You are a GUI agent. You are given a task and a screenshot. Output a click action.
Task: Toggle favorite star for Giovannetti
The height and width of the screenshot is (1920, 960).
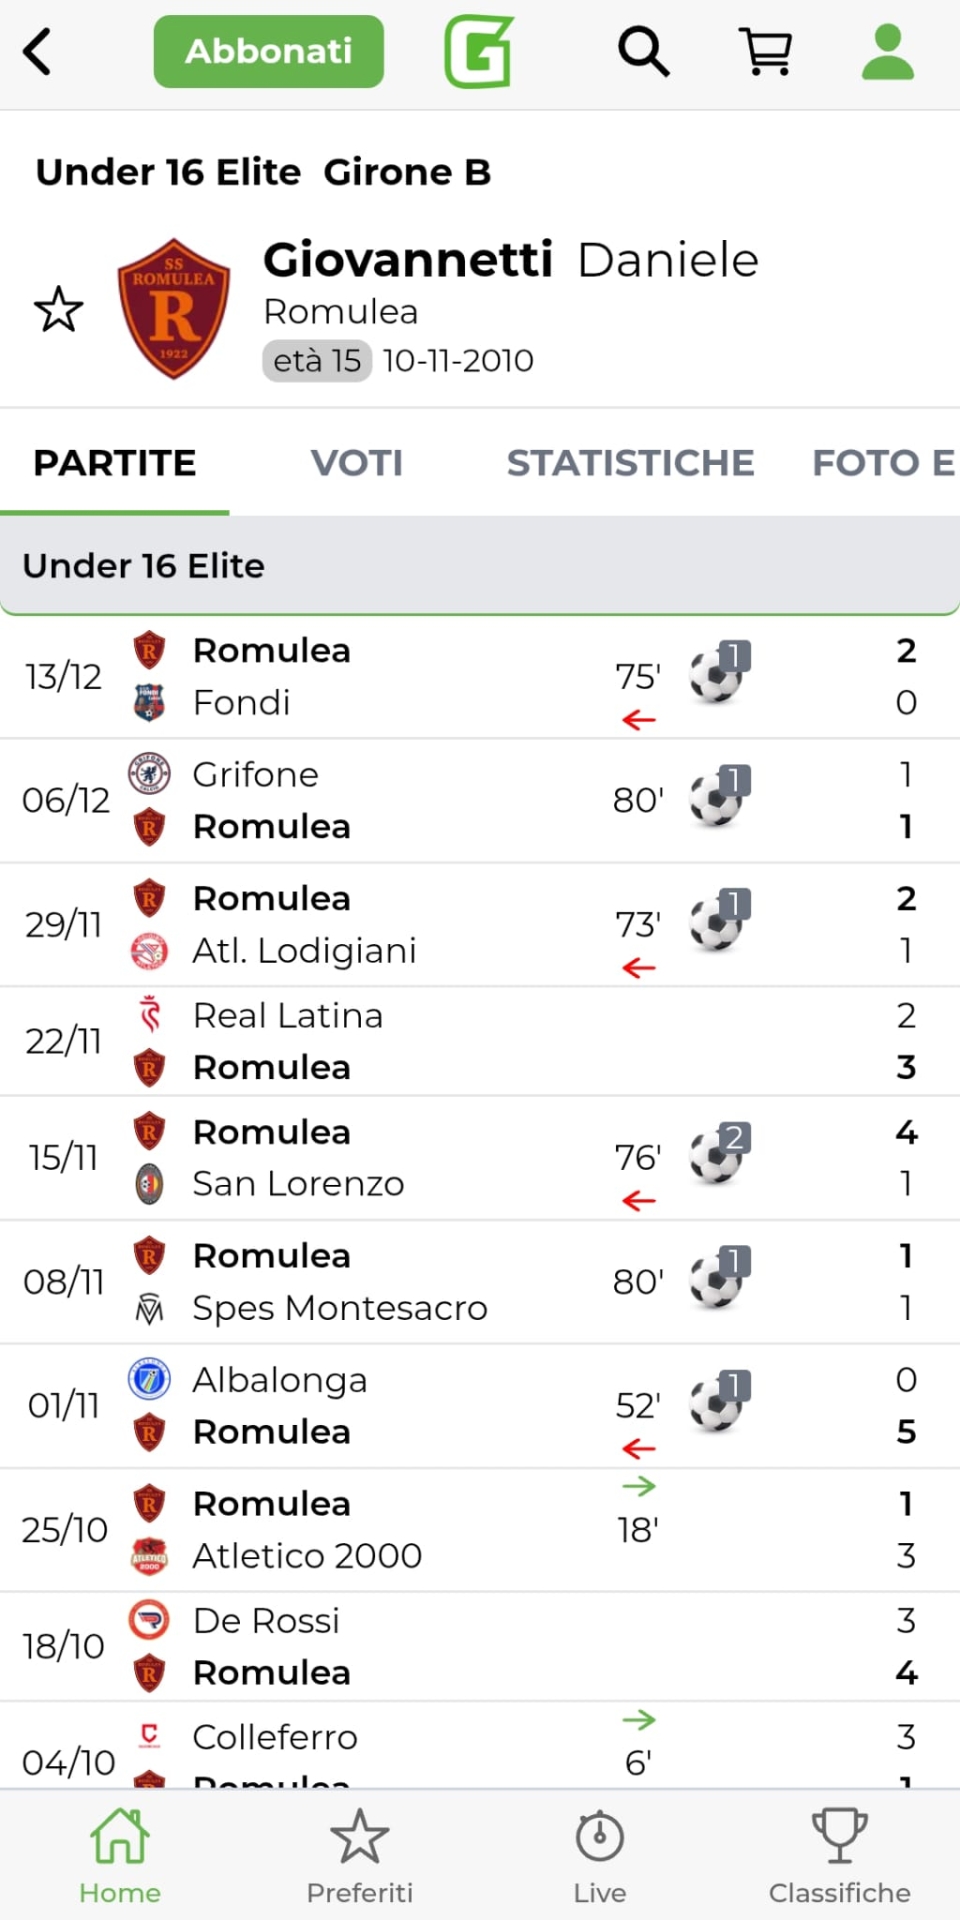tap(58, 310)
